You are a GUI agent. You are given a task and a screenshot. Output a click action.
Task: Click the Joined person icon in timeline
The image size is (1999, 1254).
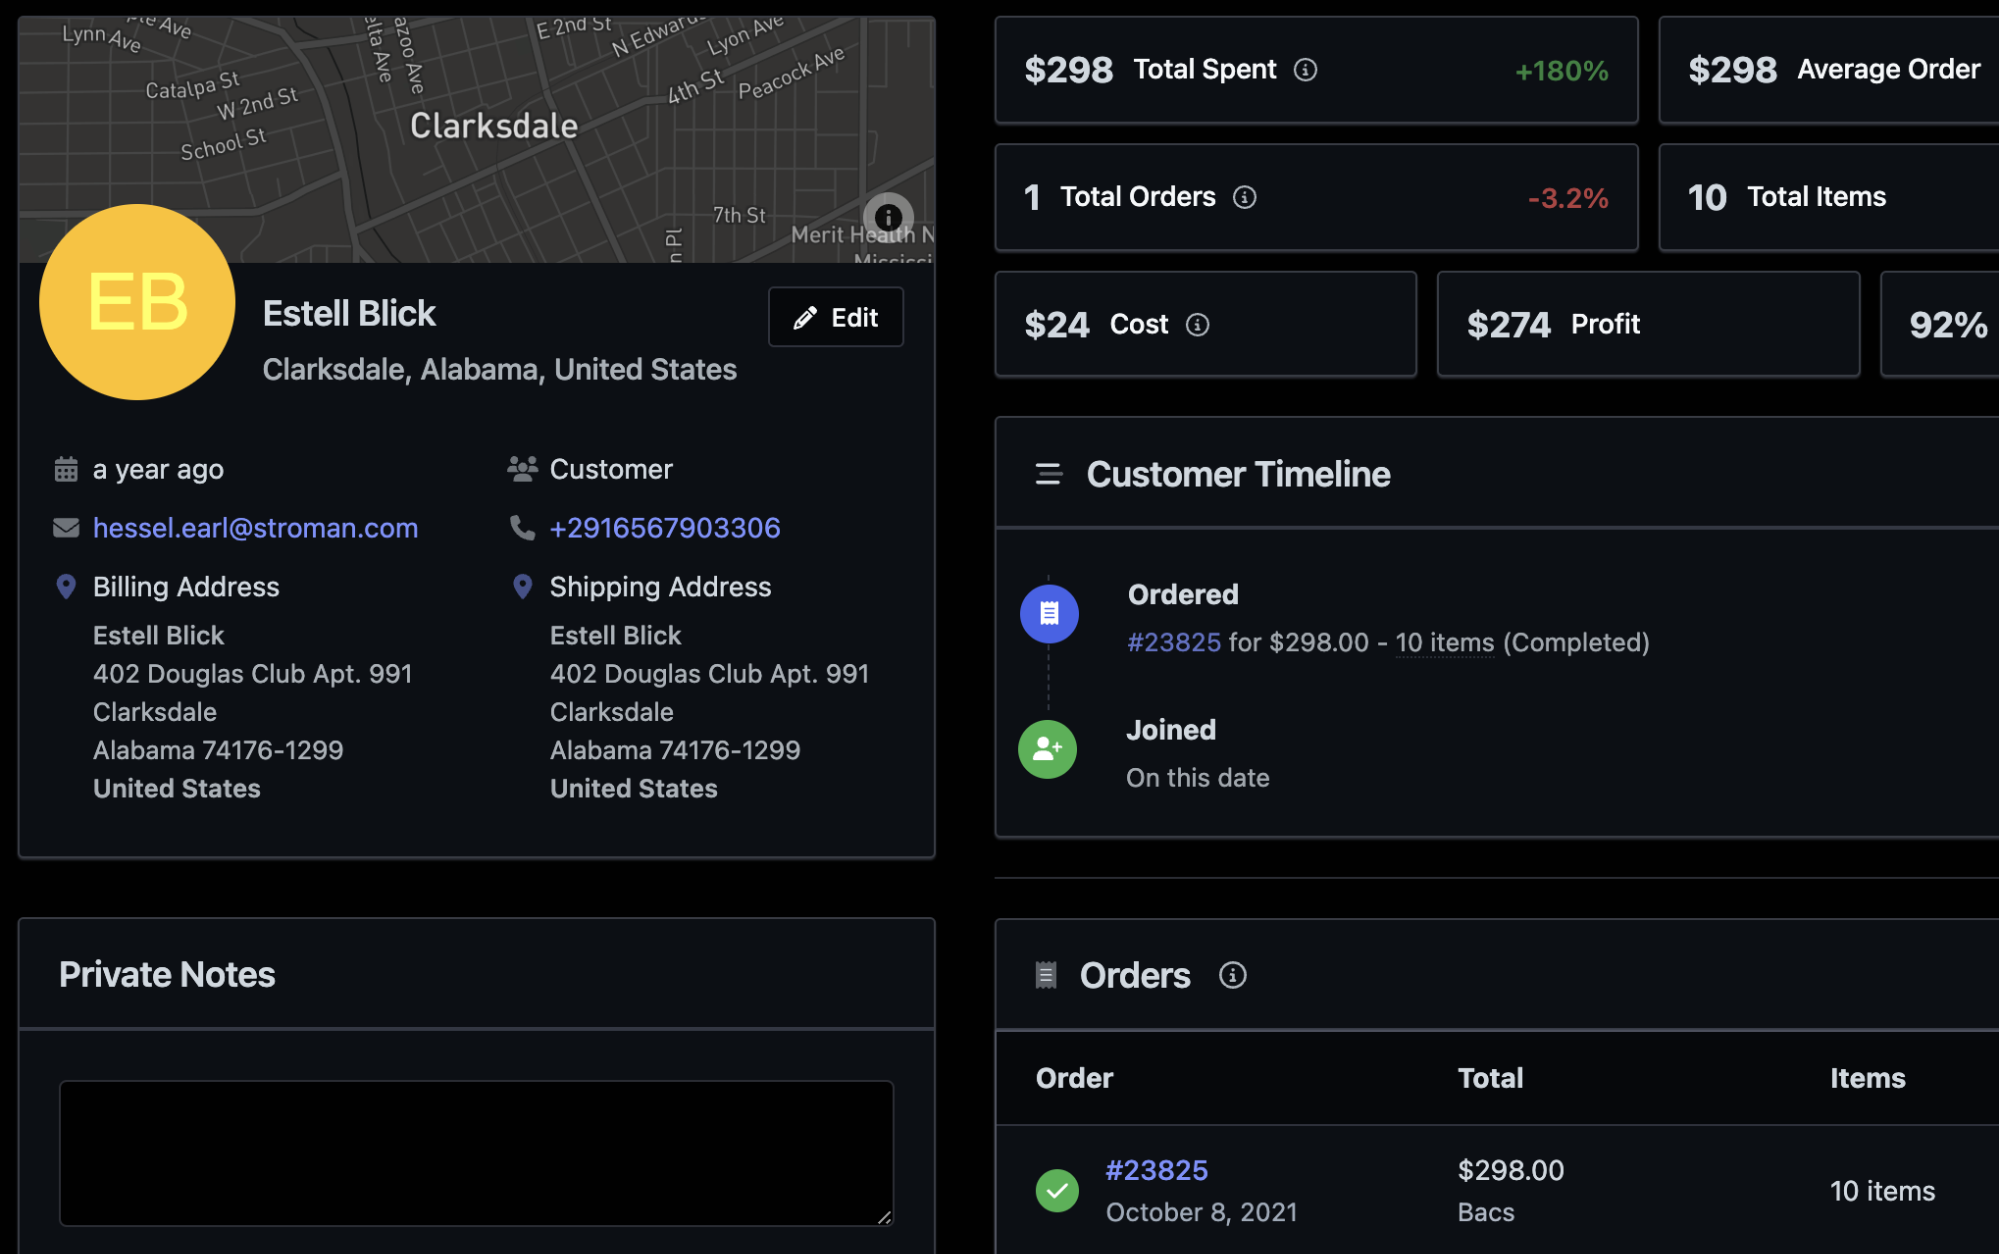1046,749
